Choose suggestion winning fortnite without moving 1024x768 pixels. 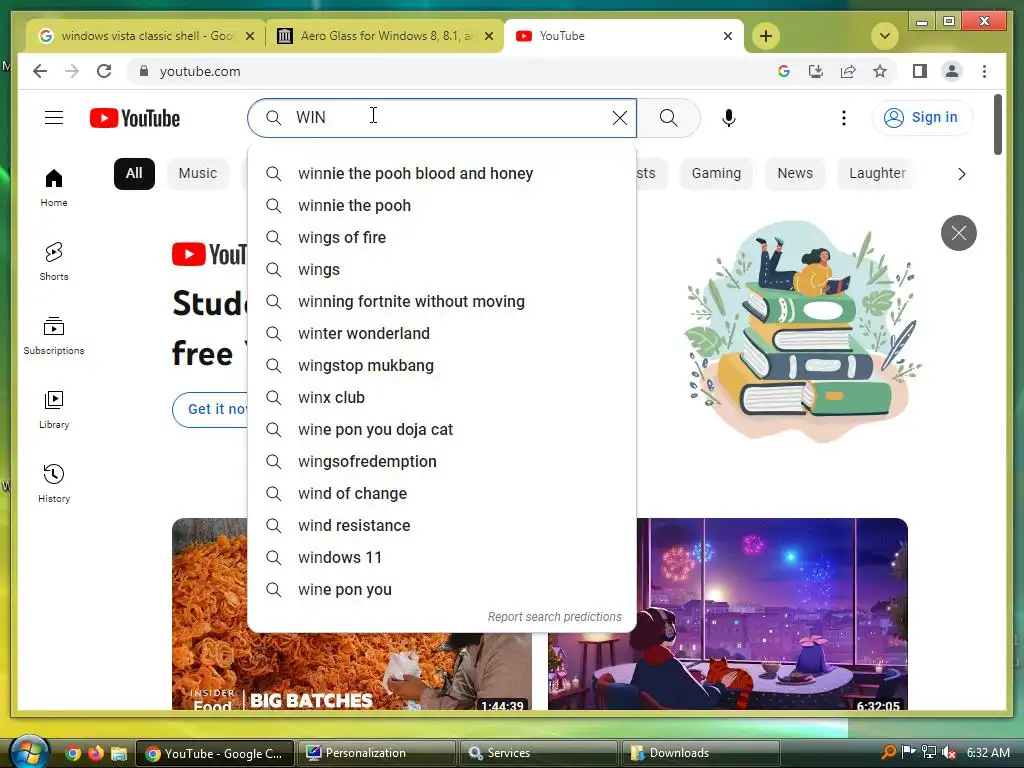[x=442, y=301]
